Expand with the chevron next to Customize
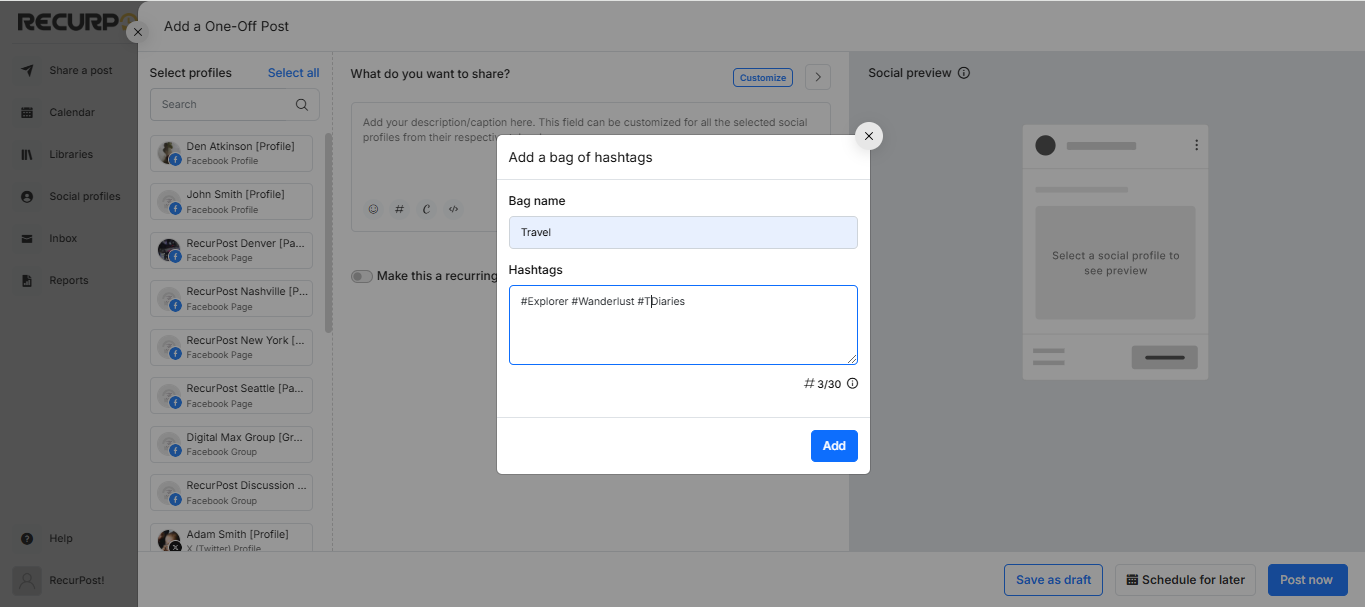 [818, 77]
